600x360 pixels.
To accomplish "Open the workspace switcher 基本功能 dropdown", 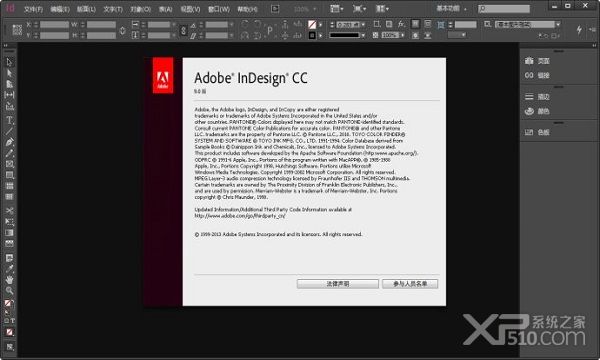I will tap(452, 8).
